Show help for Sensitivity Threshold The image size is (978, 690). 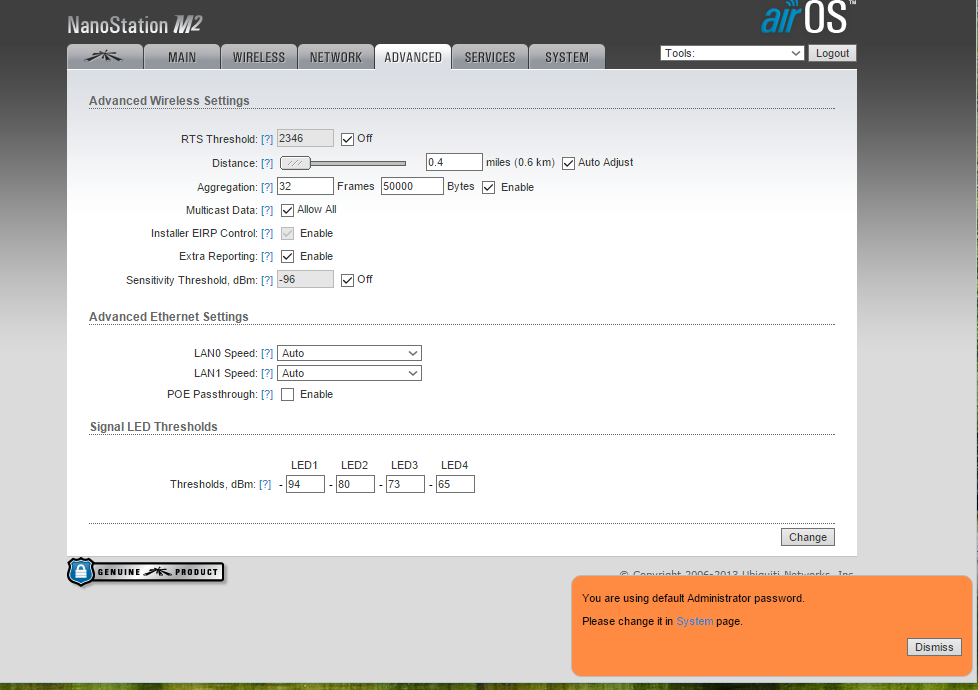click(x=267, y=280)
